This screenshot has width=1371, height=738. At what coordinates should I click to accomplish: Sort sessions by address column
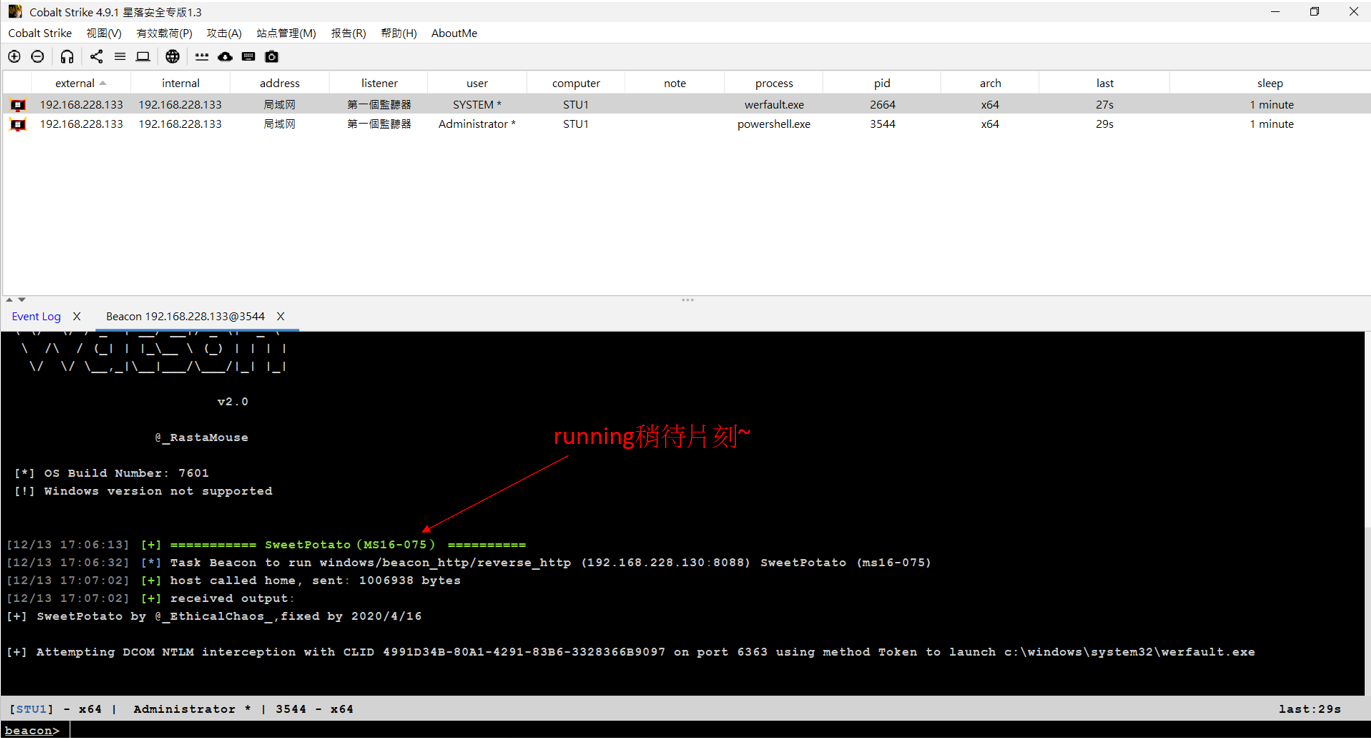point(280,83)
